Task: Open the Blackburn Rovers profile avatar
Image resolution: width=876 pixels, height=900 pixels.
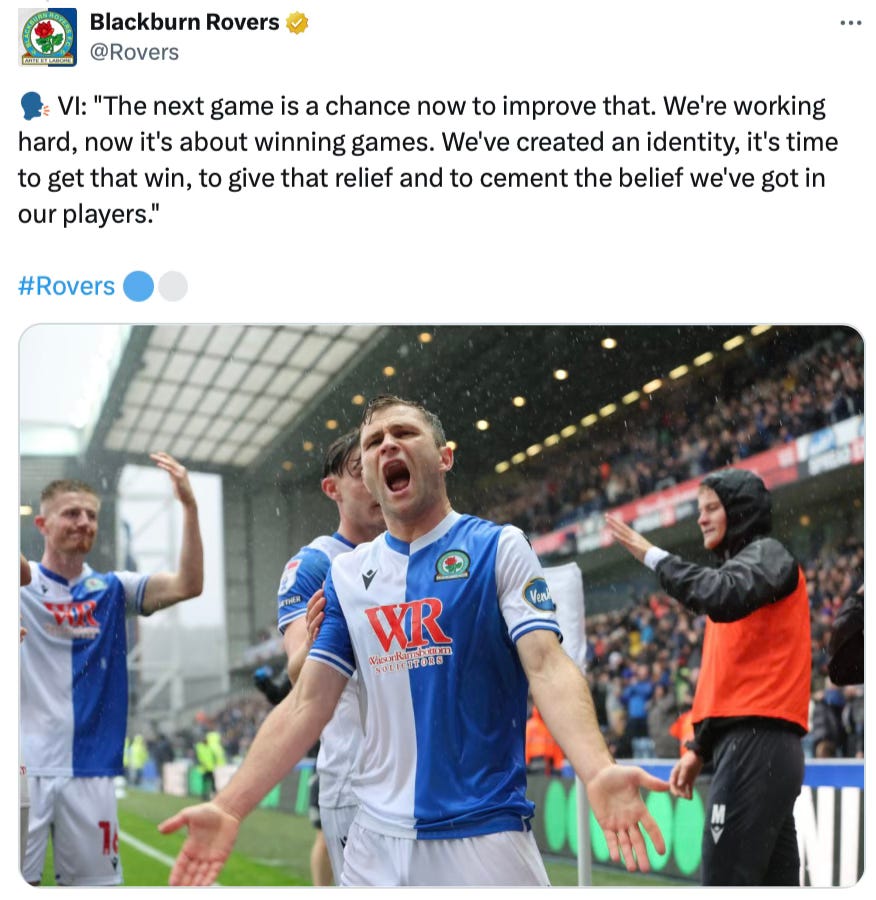Action: pos(47,37)
